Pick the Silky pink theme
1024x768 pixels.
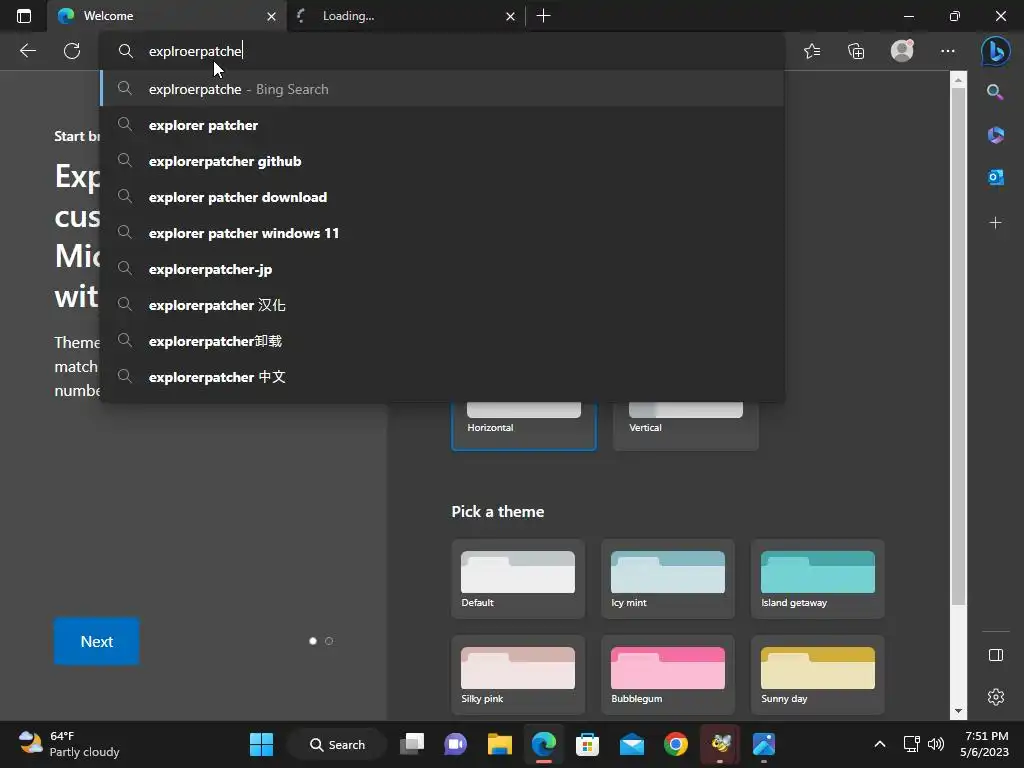point(518,675)
